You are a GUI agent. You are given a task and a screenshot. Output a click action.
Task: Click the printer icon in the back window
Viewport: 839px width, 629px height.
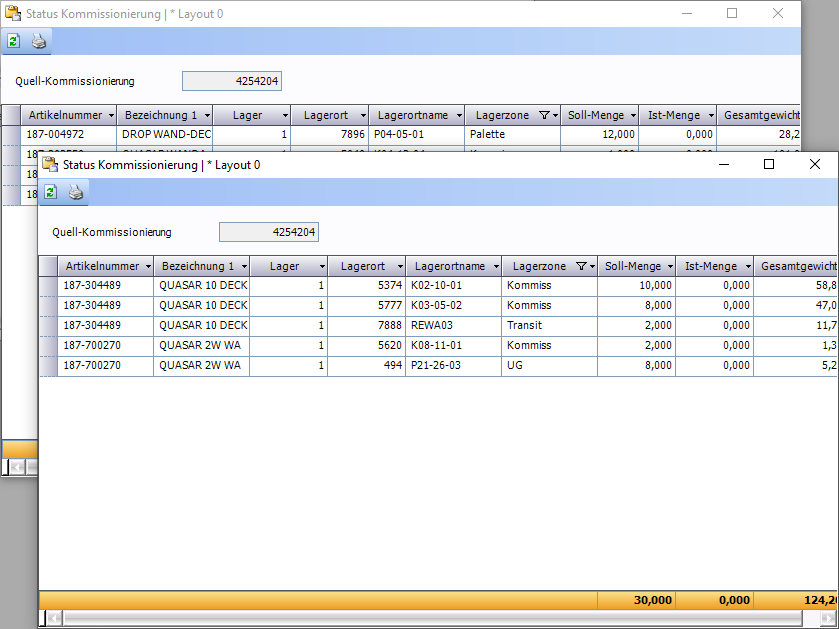coord(39,41)
